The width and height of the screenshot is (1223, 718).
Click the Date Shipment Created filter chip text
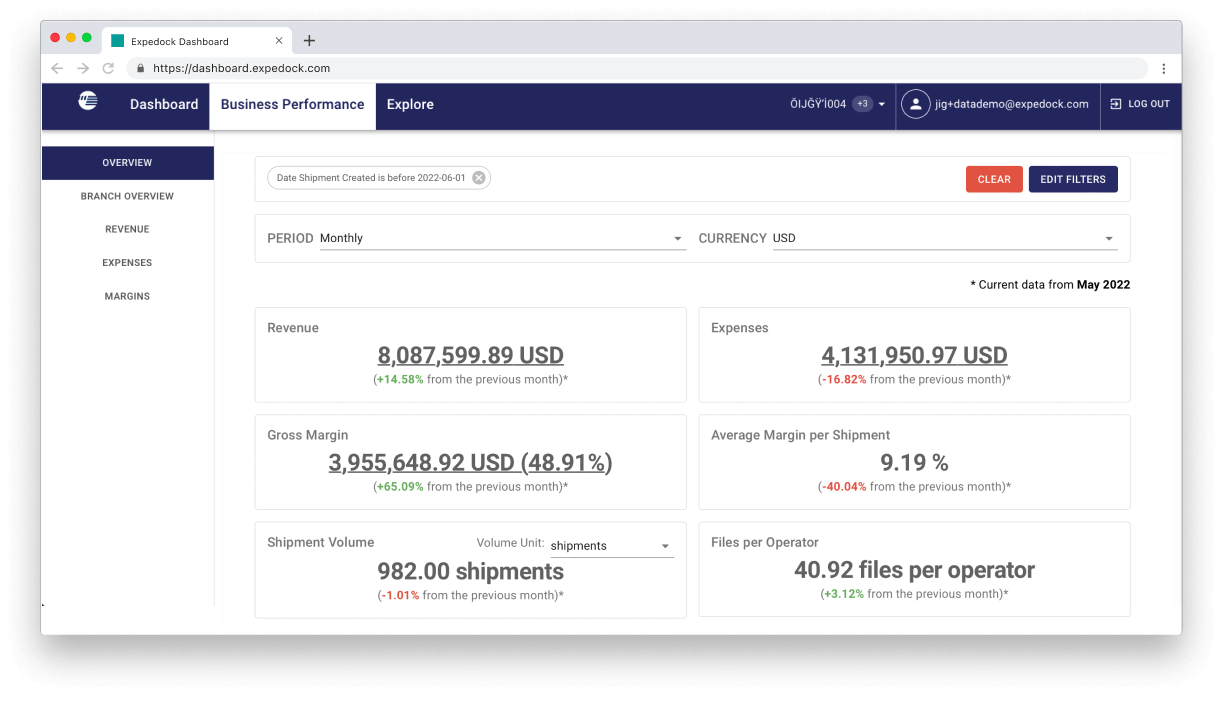click(x=371, y=178)
